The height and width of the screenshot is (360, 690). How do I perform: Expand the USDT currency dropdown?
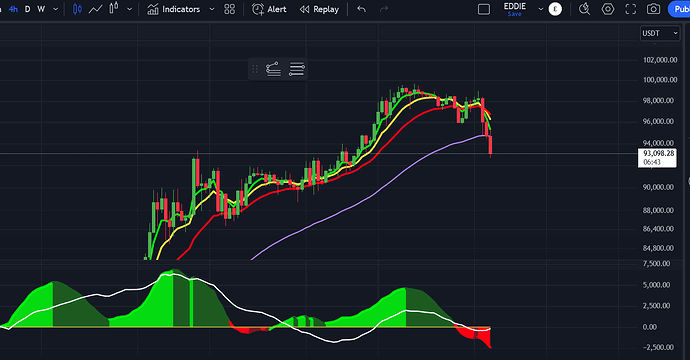[x=660, y=33]
